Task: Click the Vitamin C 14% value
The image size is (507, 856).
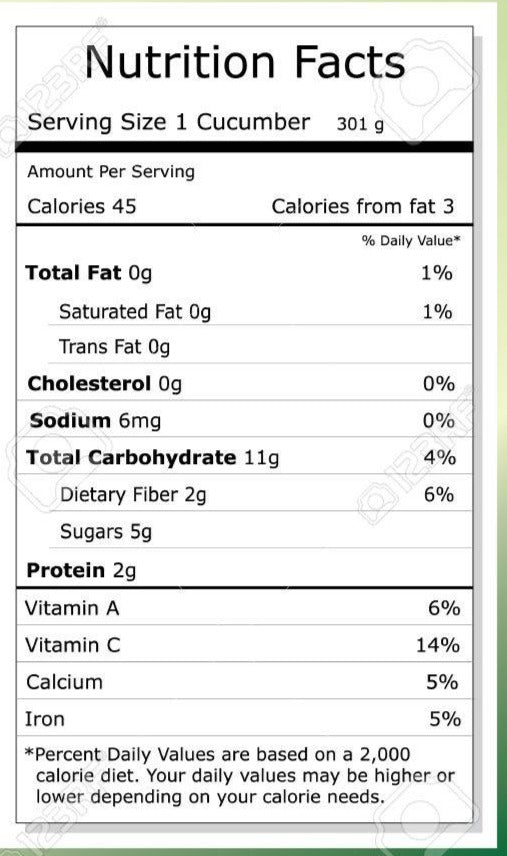Action: coord(438,645)
